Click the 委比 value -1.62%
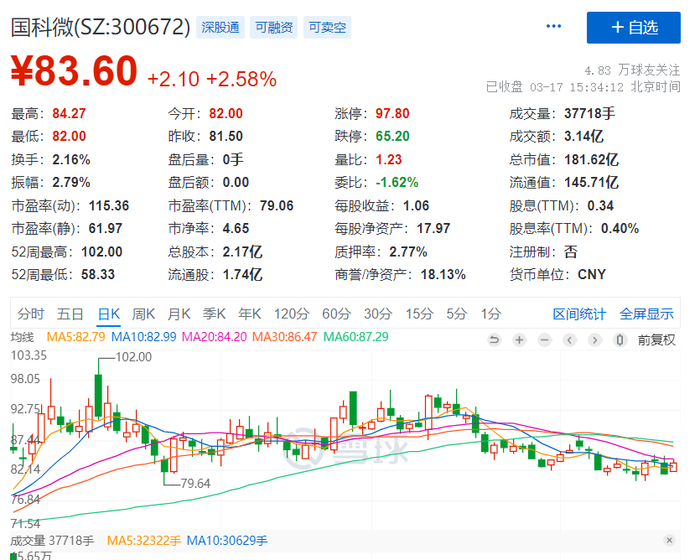The image size is (700, 560). click(397, 182)
